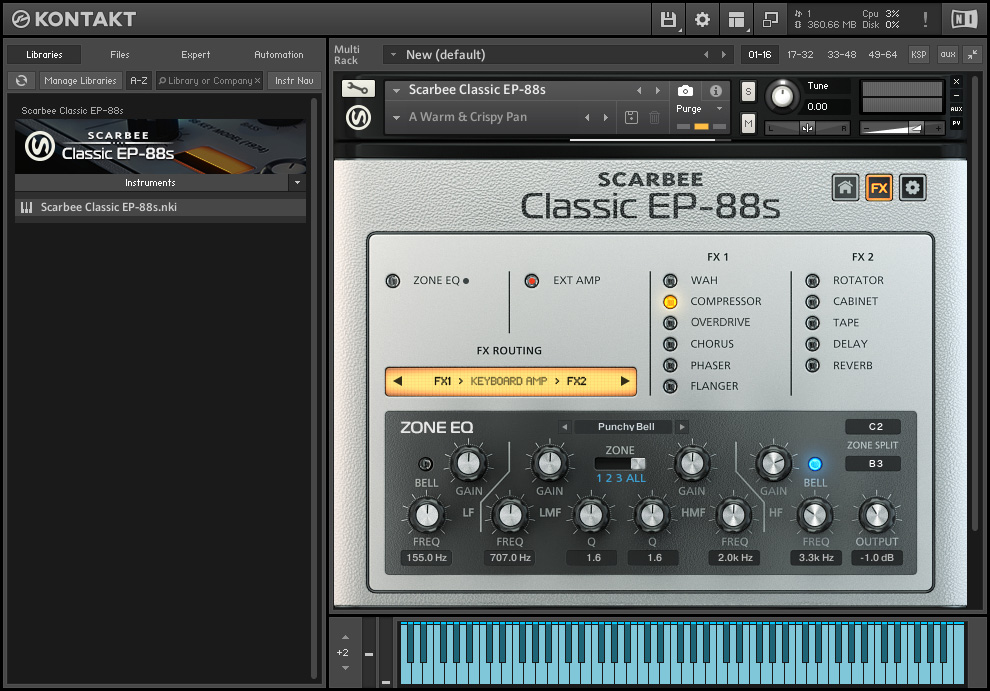Viewport: 990px width, 691px height.
Task: Click the ZONE selector slider
Action: click(x=620, y=464)
